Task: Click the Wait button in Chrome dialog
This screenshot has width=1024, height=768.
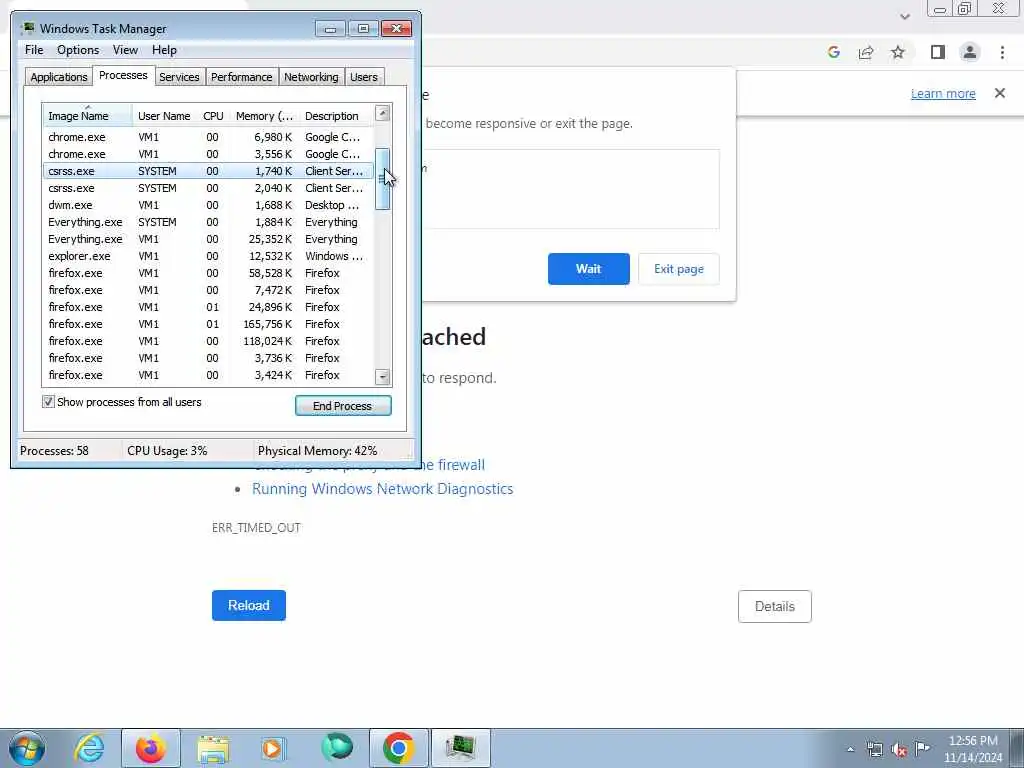Action: [588, 269]
